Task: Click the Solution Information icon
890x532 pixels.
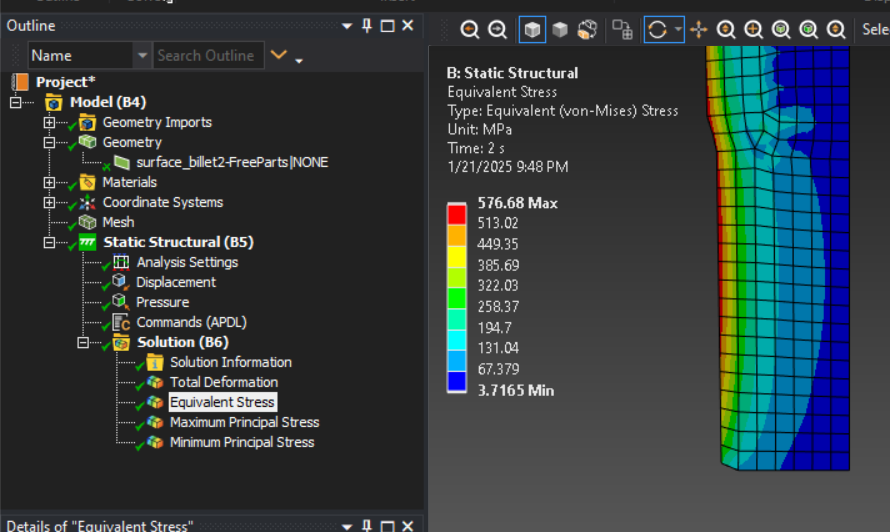Action: pyautogui.click(x=154, y=362)
